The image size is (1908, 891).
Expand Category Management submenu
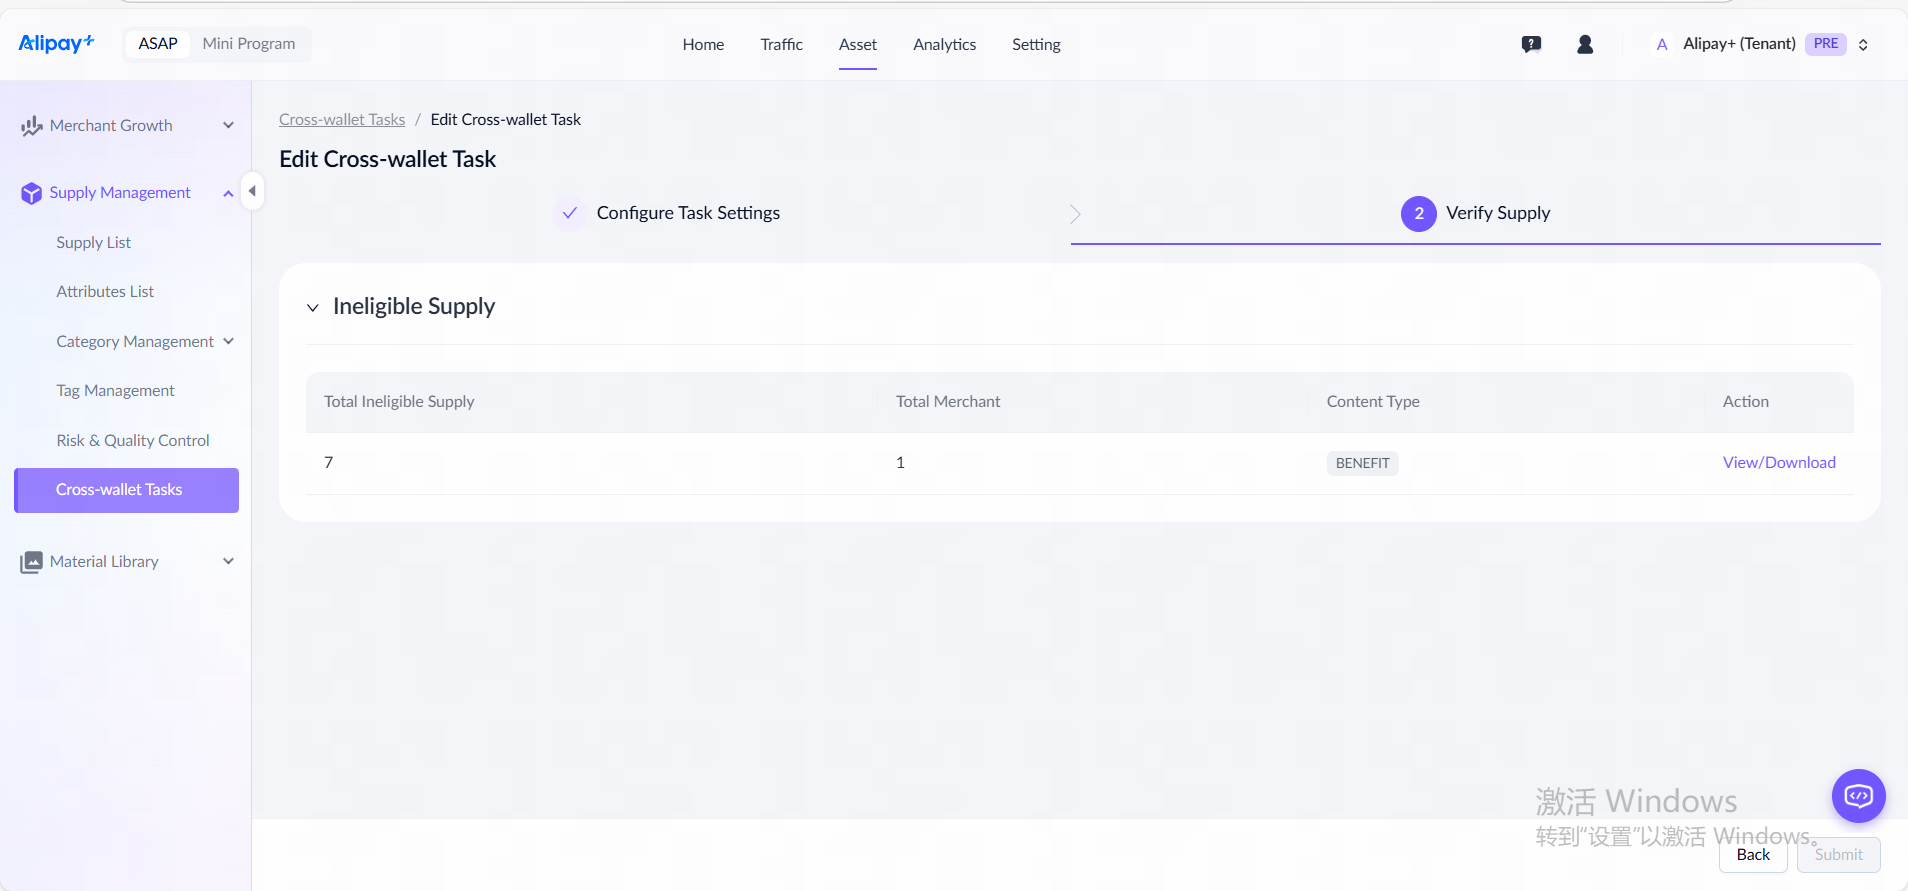click(229, 341)
